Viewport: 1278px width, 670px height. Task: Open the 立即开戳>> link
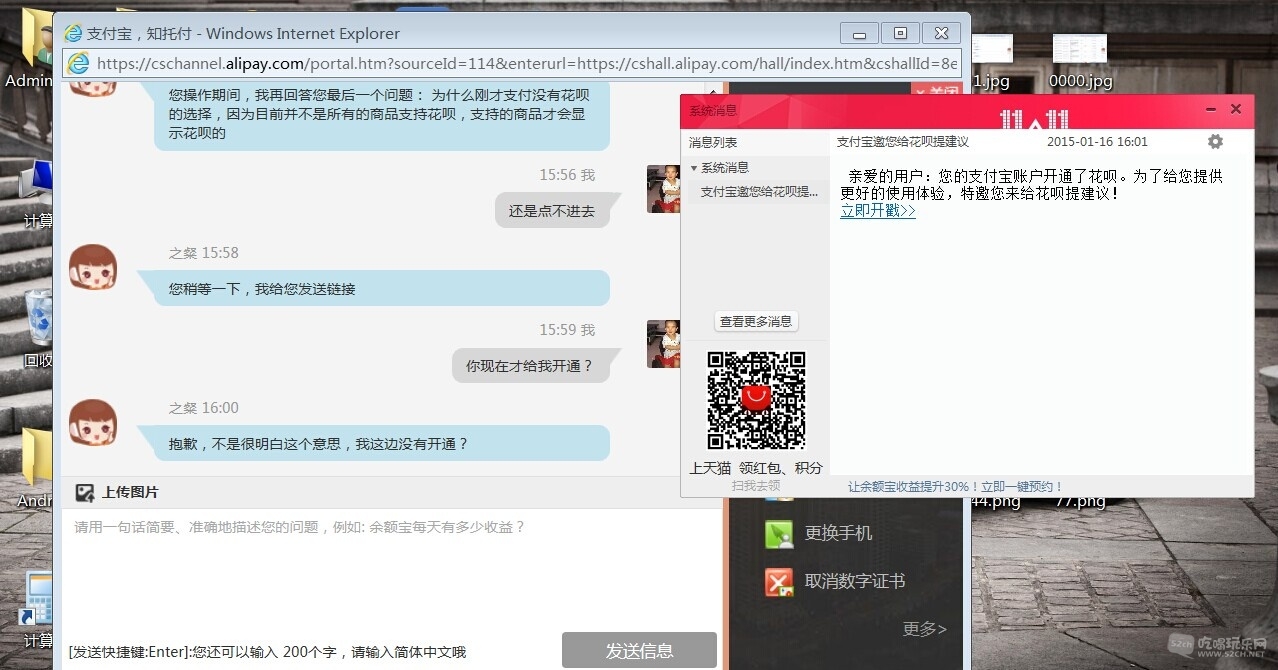(877, 211)
